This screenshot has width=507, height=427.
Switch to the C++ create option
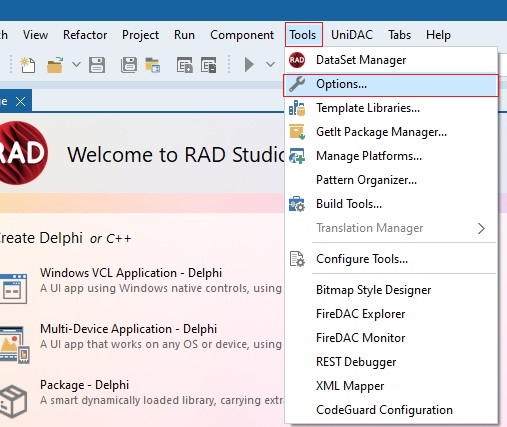coord(119,239)
